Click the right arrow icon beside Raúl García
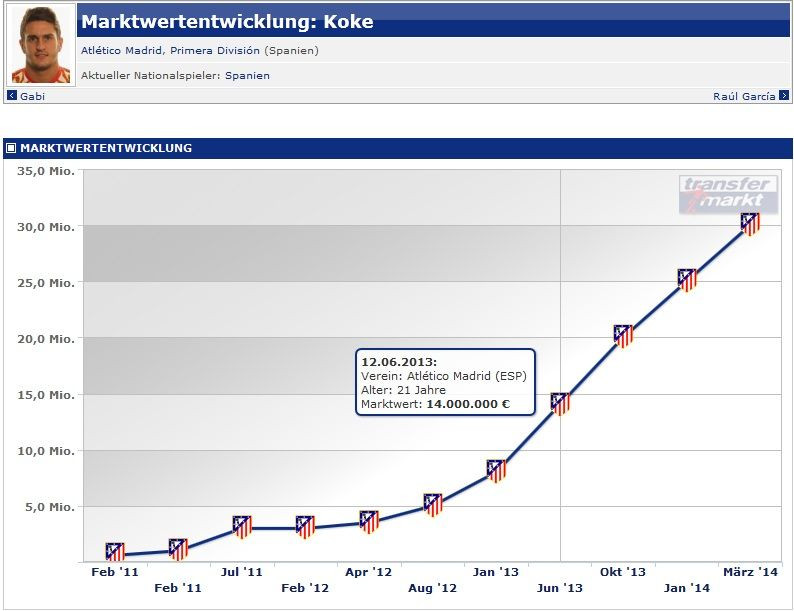The image size is (794, 611). coord(784,96)
